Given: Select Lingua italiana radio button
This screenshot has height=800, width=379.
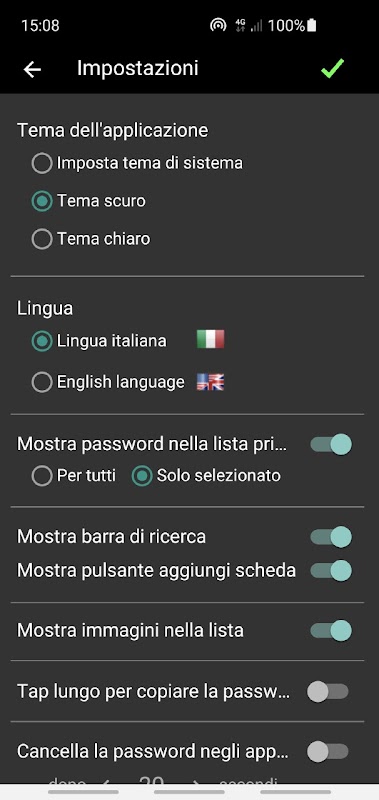Looking at the screenshot, I should [42, 341].
